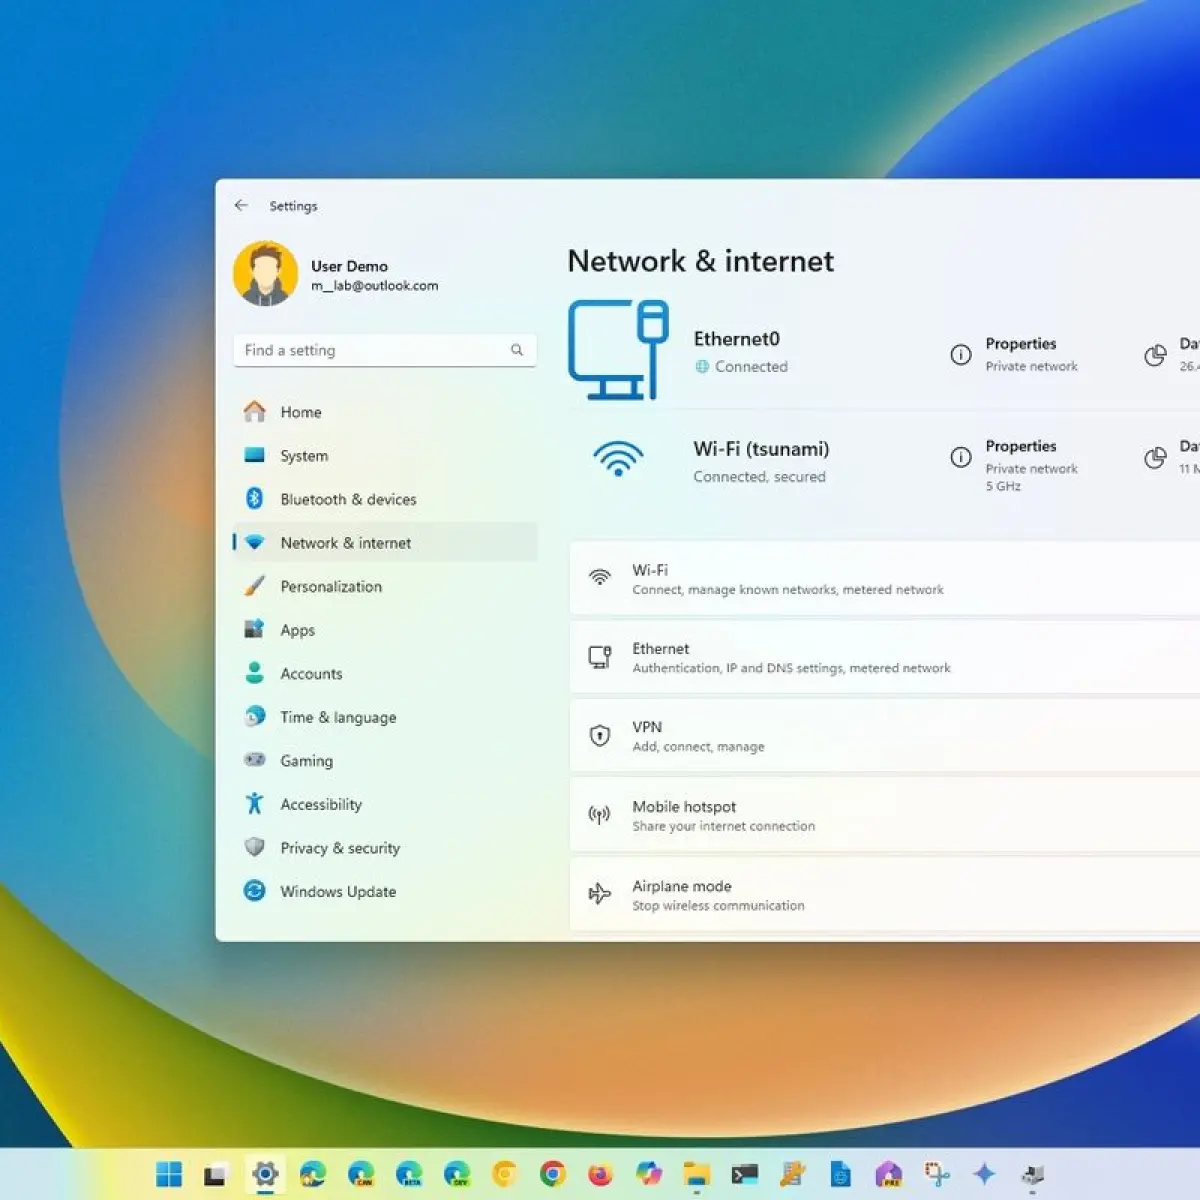Open Home in the Settings sidebar
This screenshot has height=1200, width=1200.
pyautogui.click(x=386, y=412)
